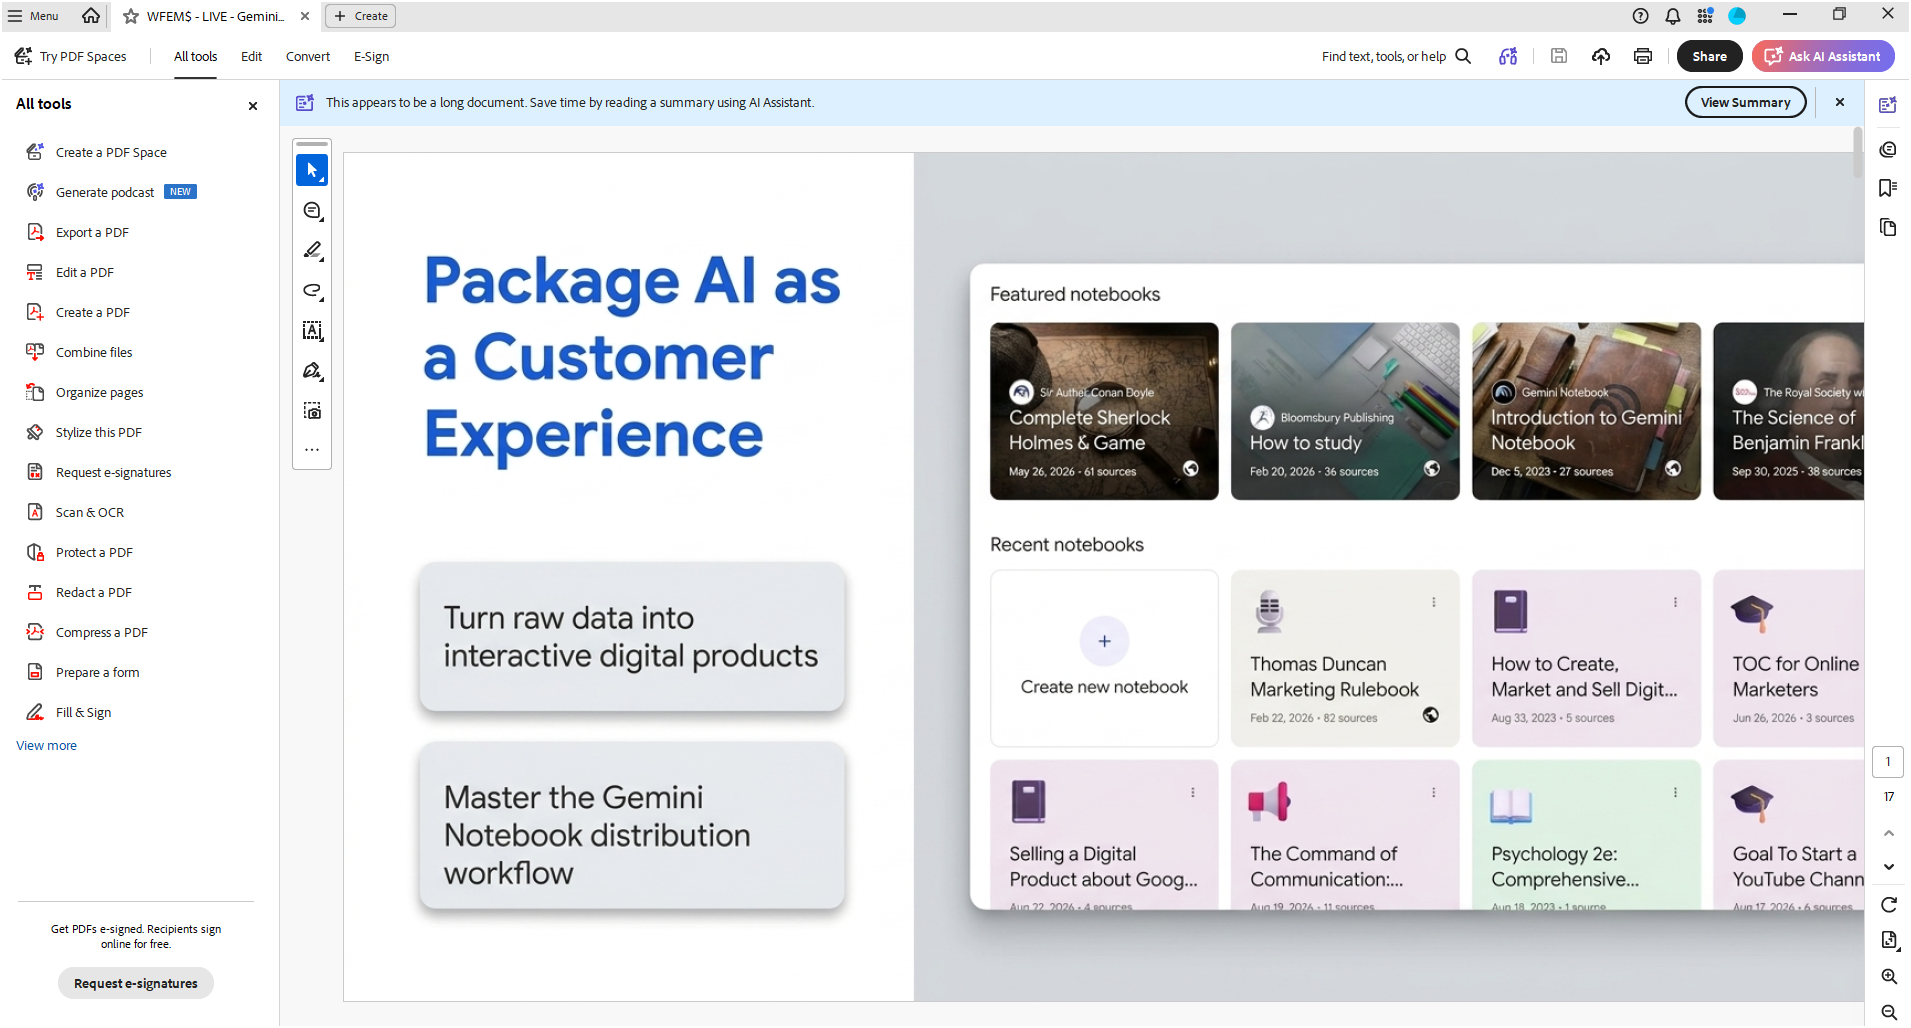Print the document
Viewport: 1911px width, 1028px height.
point(1643,57)
